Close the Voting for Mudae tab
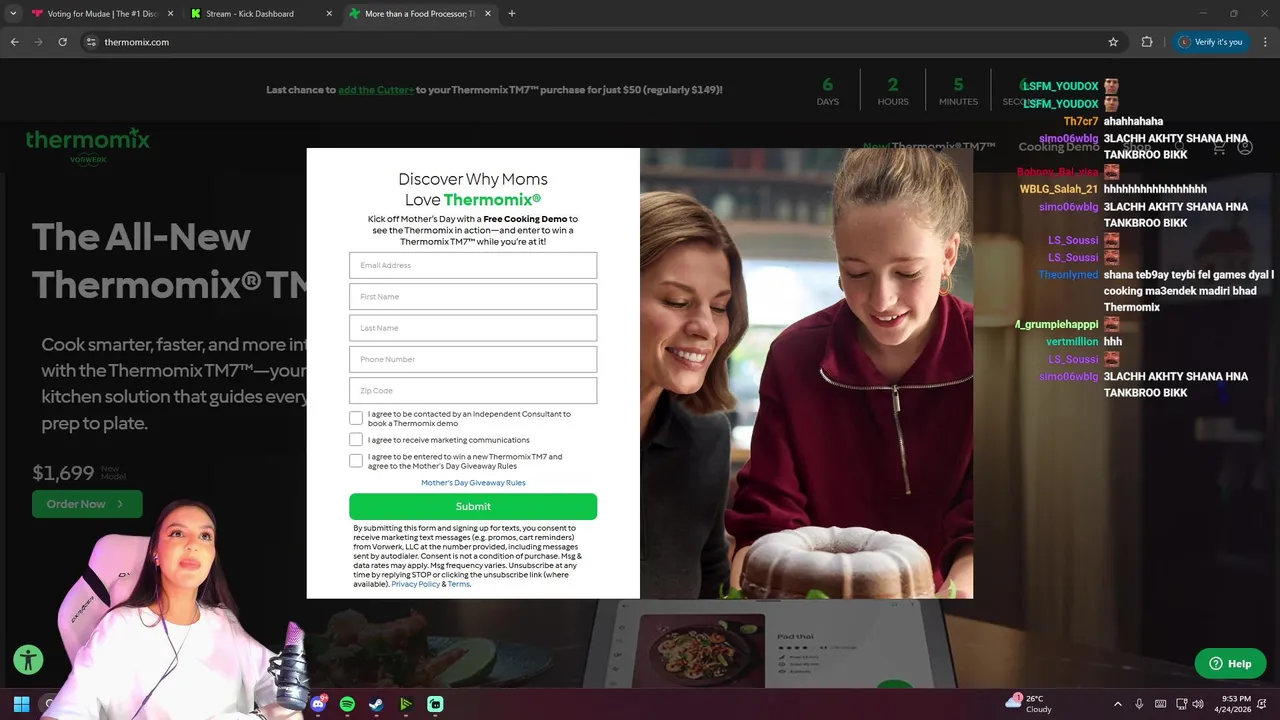 pos(170,14)
